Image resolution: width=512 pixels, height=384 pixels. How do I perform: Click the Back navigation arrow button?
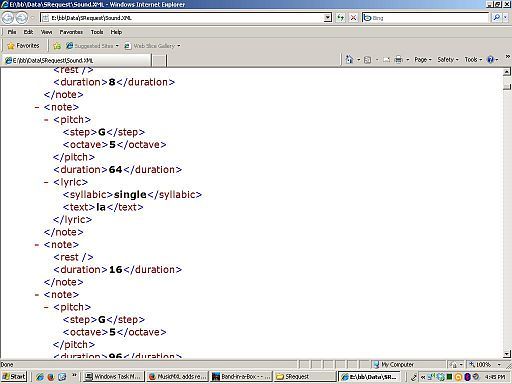click(x=8, y=18)
